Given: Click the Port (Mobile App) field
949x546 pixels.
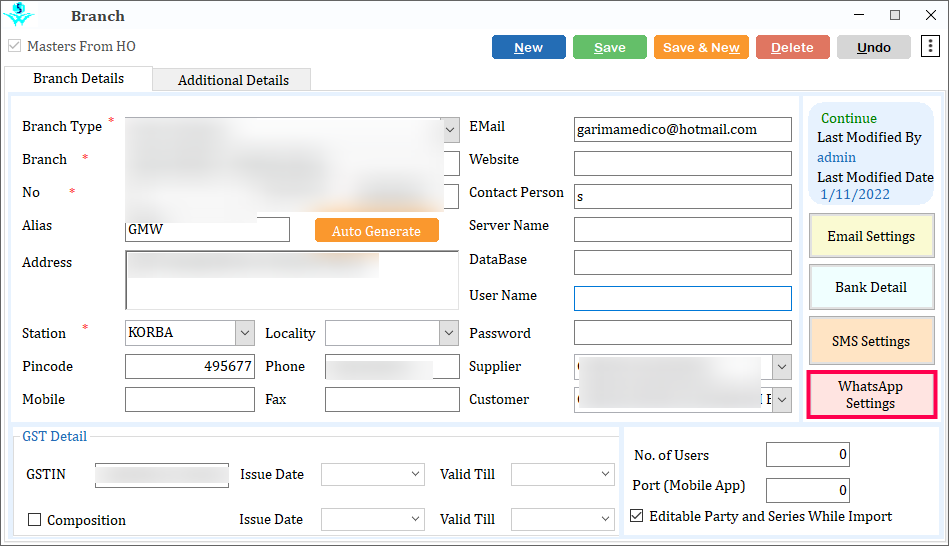Looking at the screenshot, I should coord(807,490).
